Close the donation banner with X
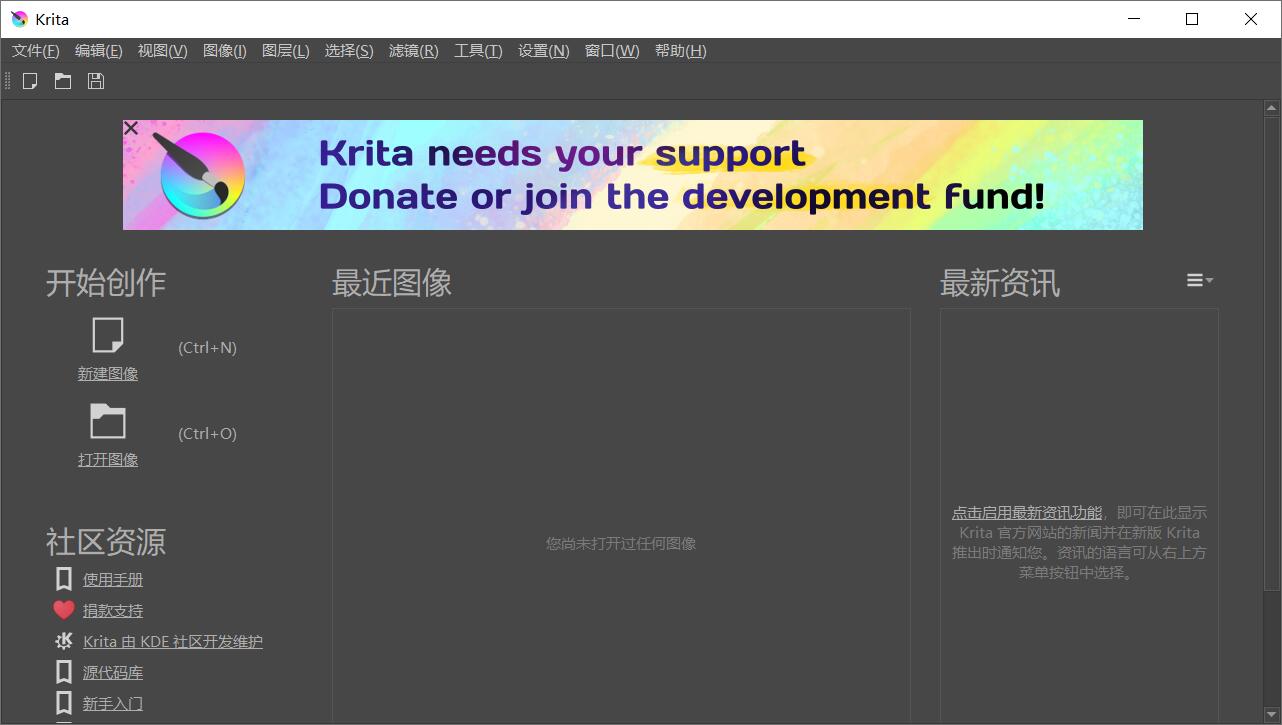This screenshot has width=1282, height=725. (131, 128)
